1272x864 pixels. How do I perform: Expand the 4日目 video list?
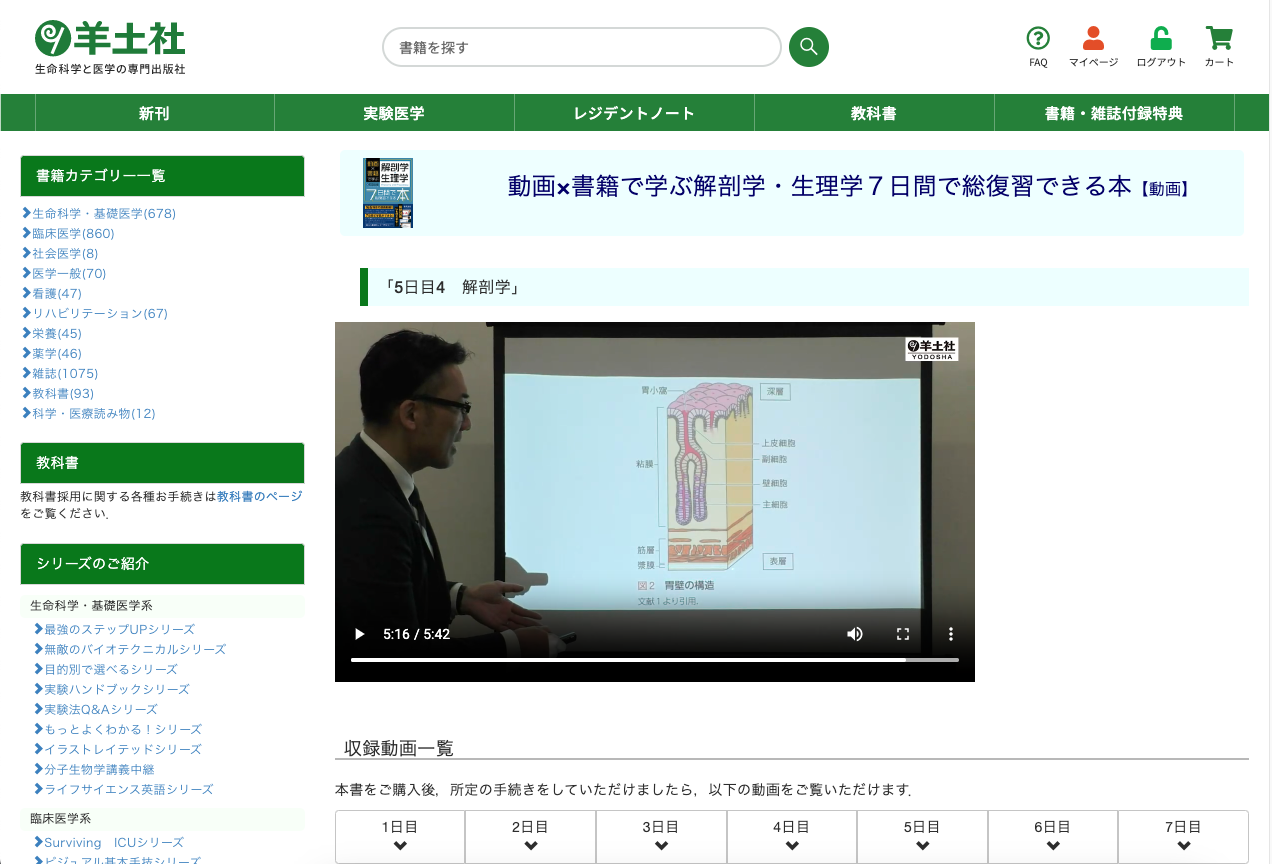click(791, 837)
